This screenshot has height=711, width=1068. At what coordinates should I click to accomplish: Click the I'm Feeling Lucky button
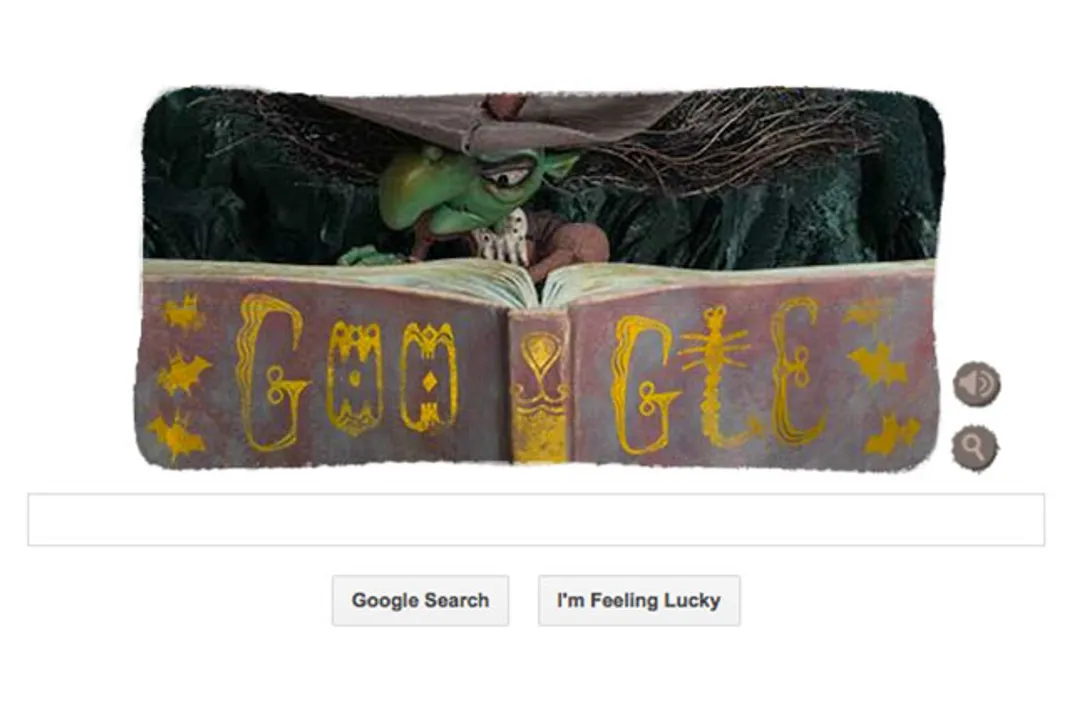coord(639,600)
